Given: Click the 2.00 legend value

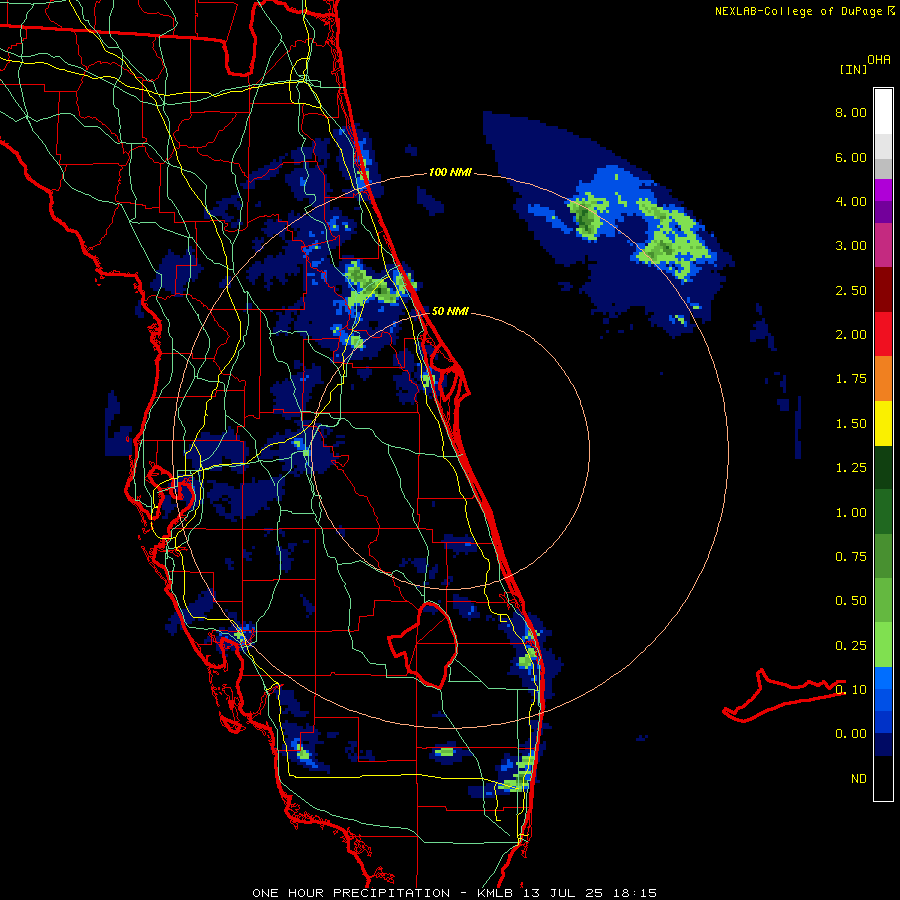Looking at the screenshot, I should pos(851,335).
